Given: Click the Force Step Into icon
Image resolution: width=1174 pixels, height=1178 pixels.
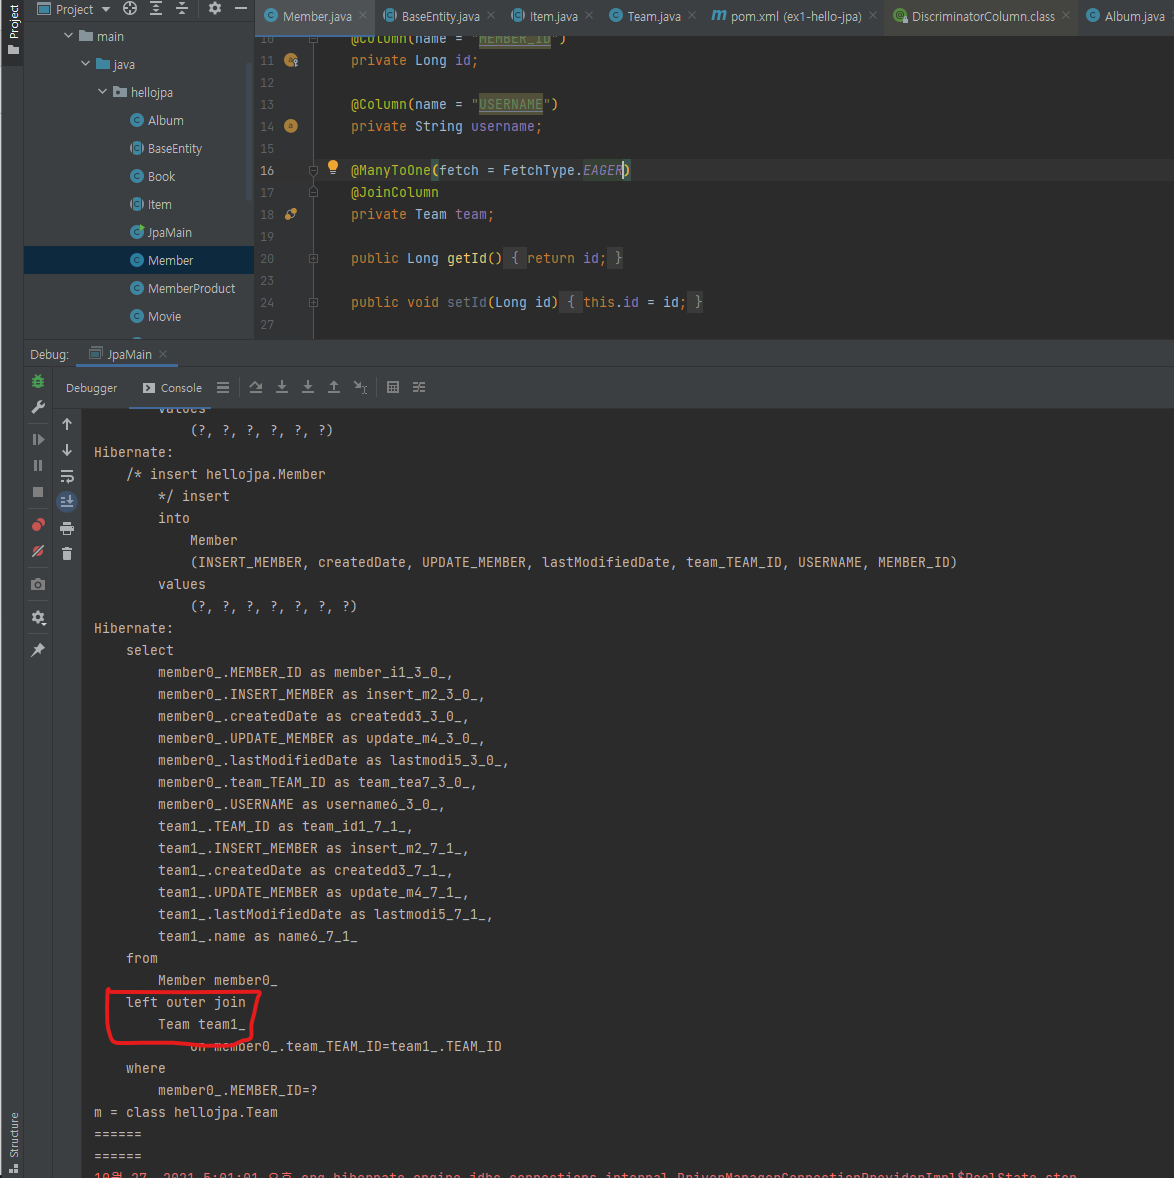Looking at the screenshot, I should coord(308,387).
